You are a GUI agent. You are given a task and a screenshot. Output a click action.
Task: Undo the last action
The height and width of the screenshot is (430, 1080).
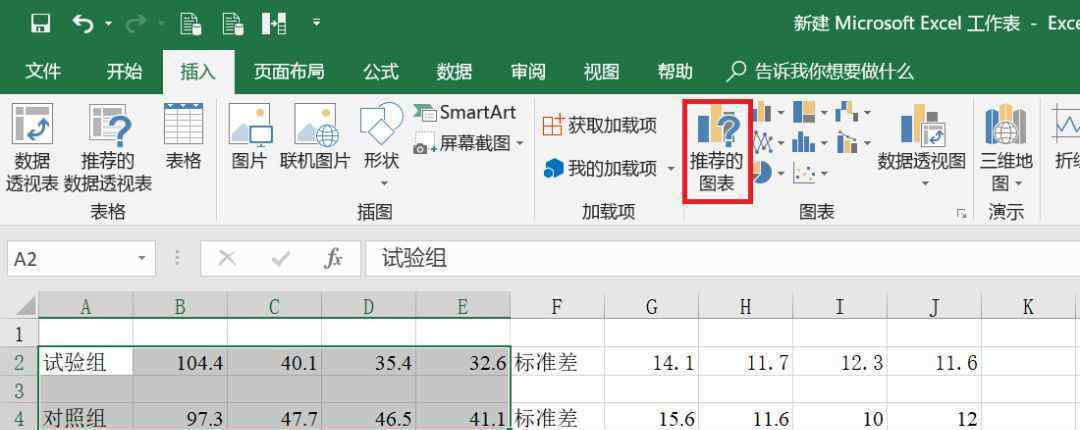(83, 22)
